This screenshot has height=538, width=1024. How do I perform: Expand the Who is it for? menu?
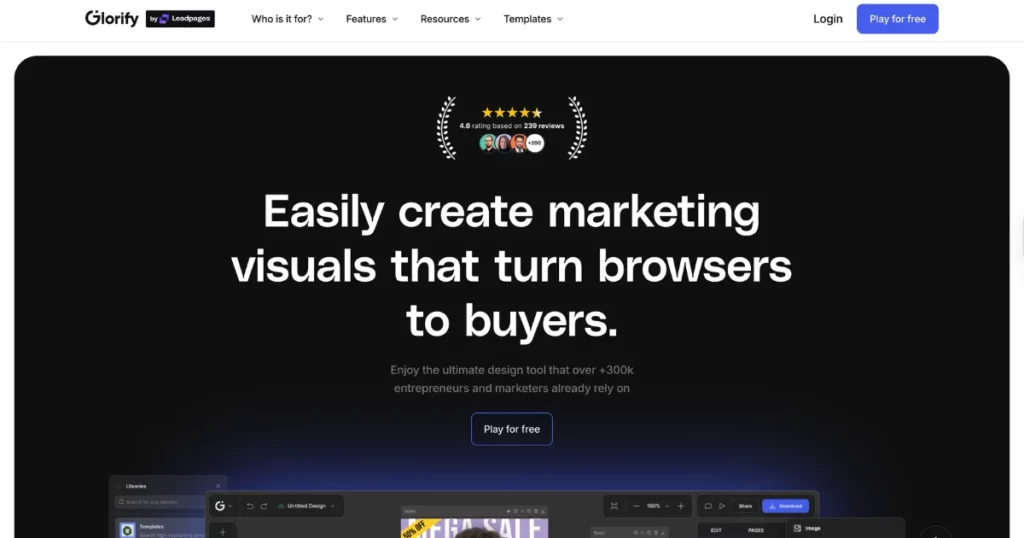(287, 19)
